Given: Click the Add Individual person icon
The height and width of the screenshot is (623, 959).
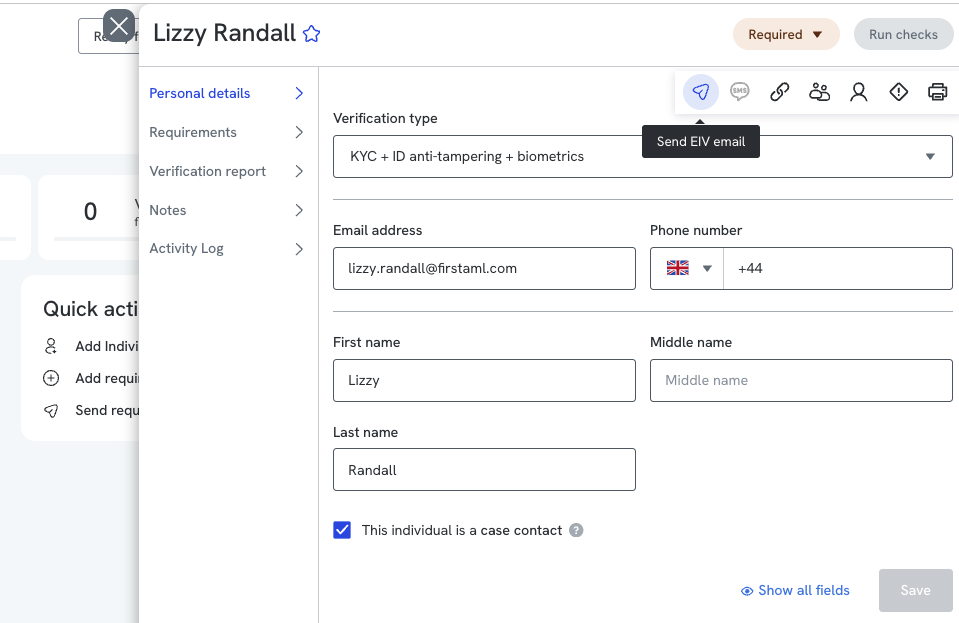Looking at the screenshot, I should (51, 346).
